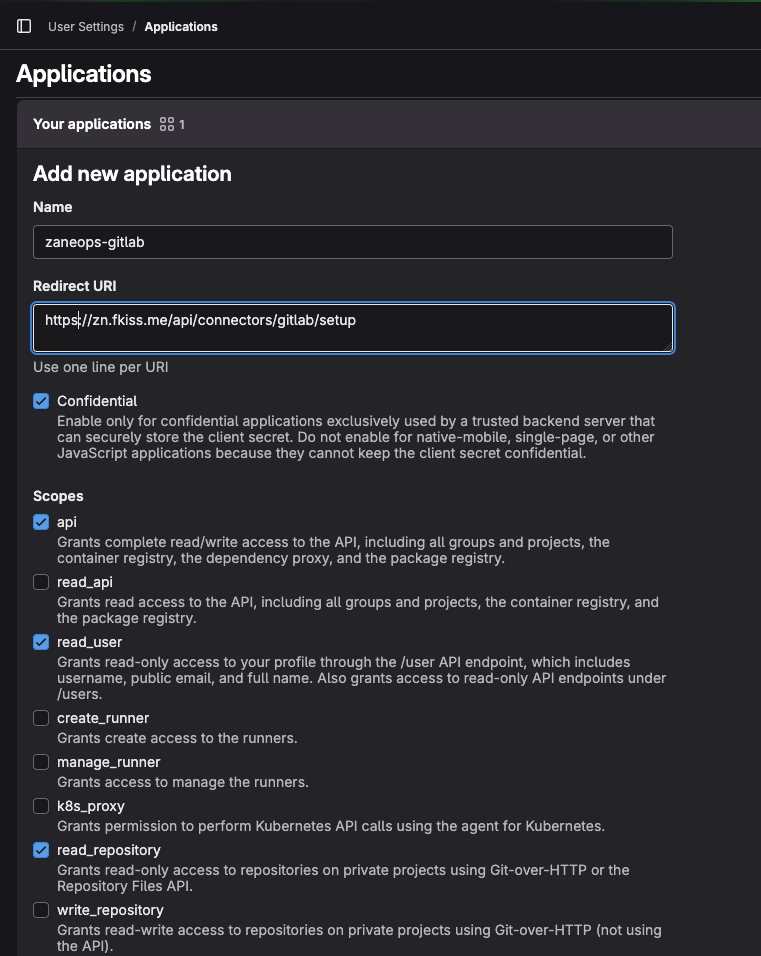The width and height of the screenshot is (761, 956).
Task: Click the read_api label text
Action: click(x=85, y=582)
